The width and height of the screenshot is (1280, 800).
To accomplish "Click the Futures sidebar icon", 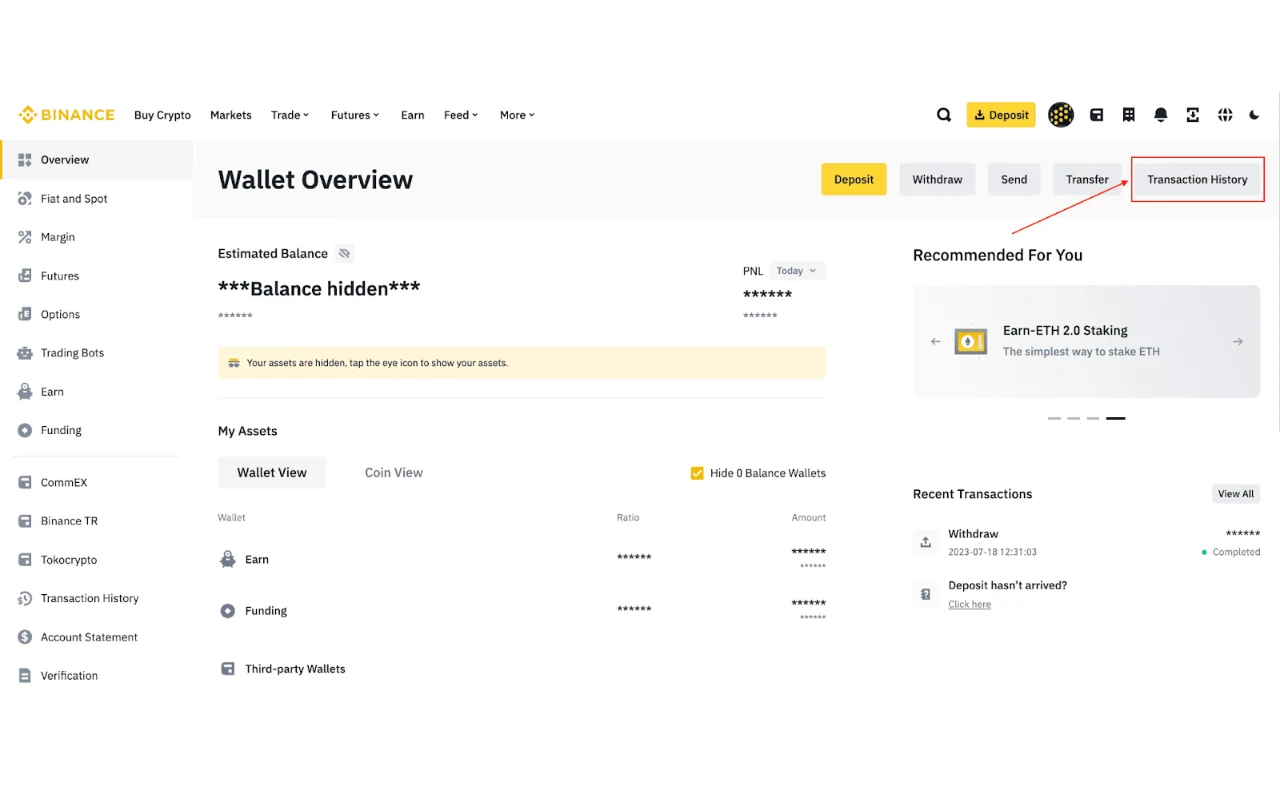I will (25, 276).
